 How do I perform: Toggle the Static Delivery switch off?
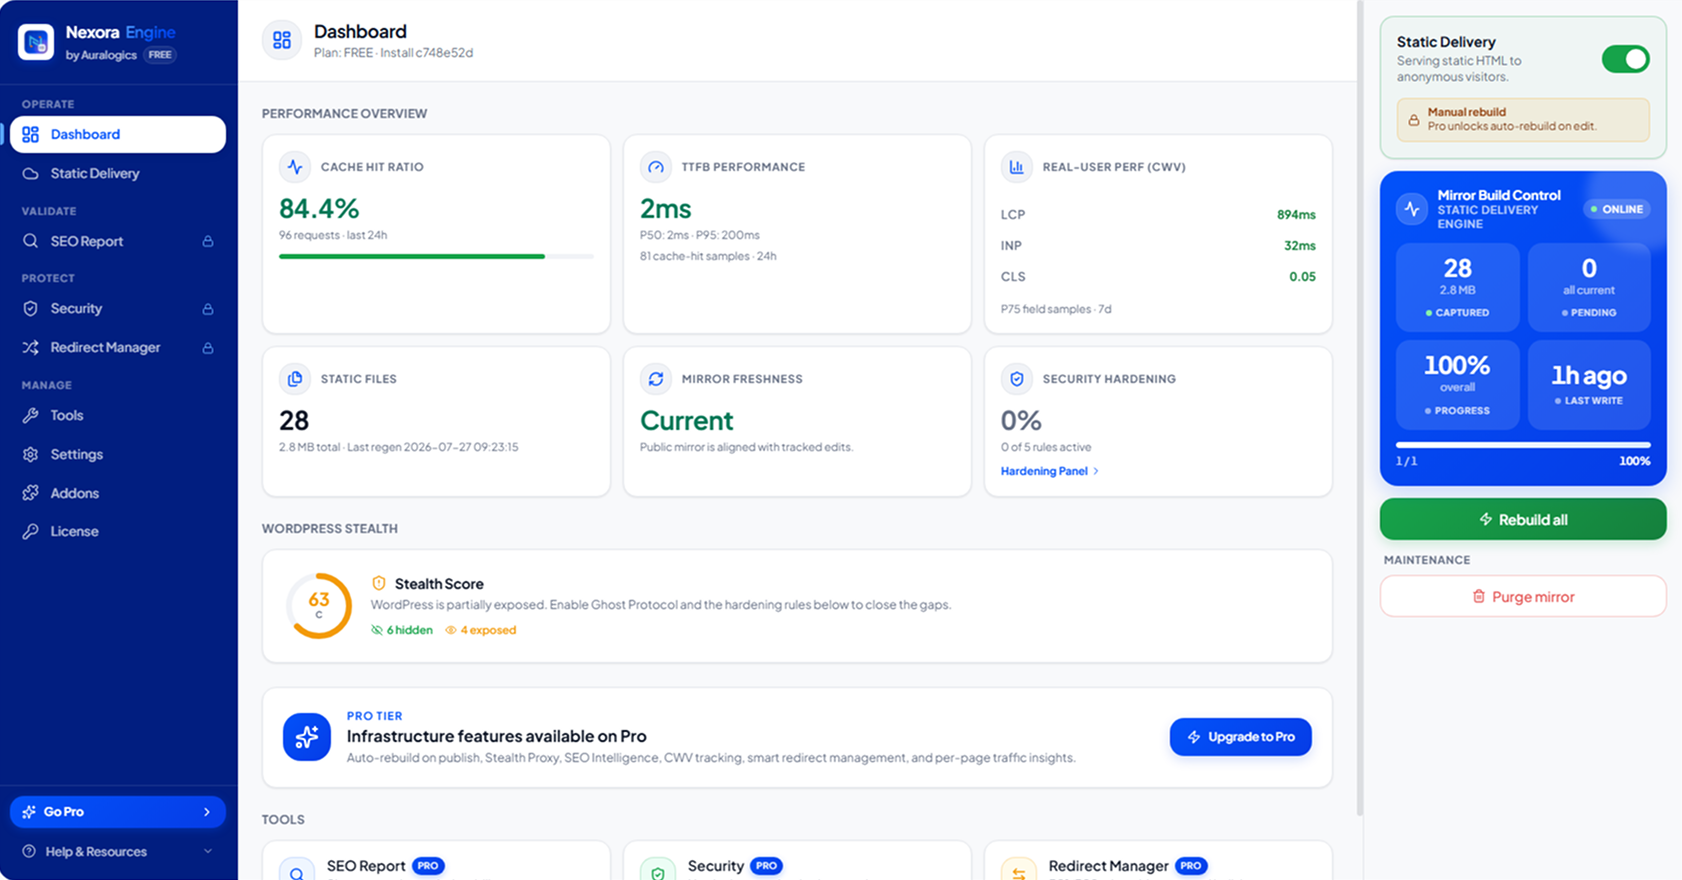pyautogui.click(x=1625, y=59)
